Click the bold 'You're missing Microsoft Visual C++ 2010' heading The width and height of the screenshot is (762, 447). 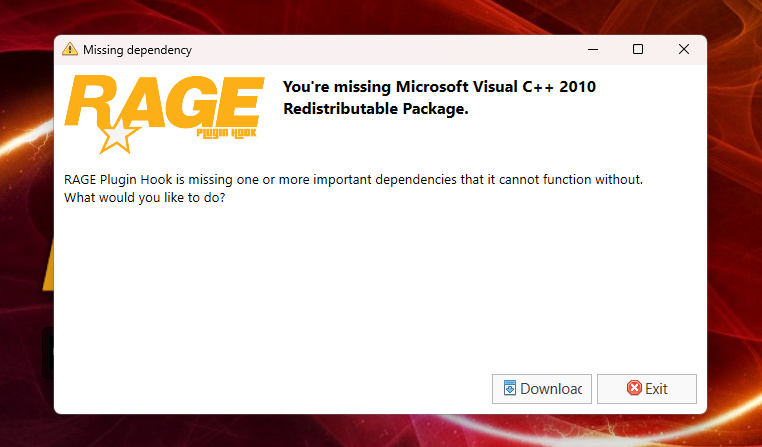point(439,87)
